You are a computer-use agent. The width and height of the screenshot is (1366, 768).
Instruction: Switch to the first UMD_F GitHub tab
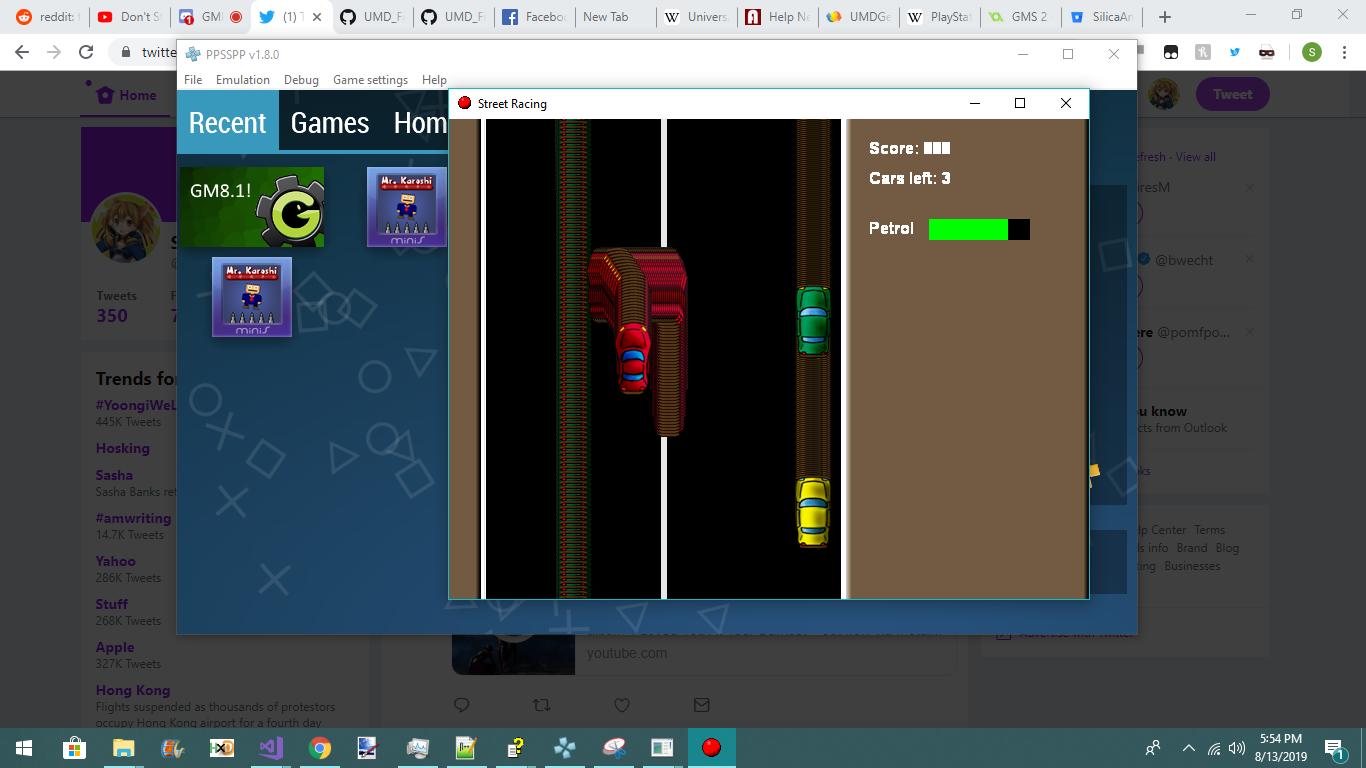point(370,17)
